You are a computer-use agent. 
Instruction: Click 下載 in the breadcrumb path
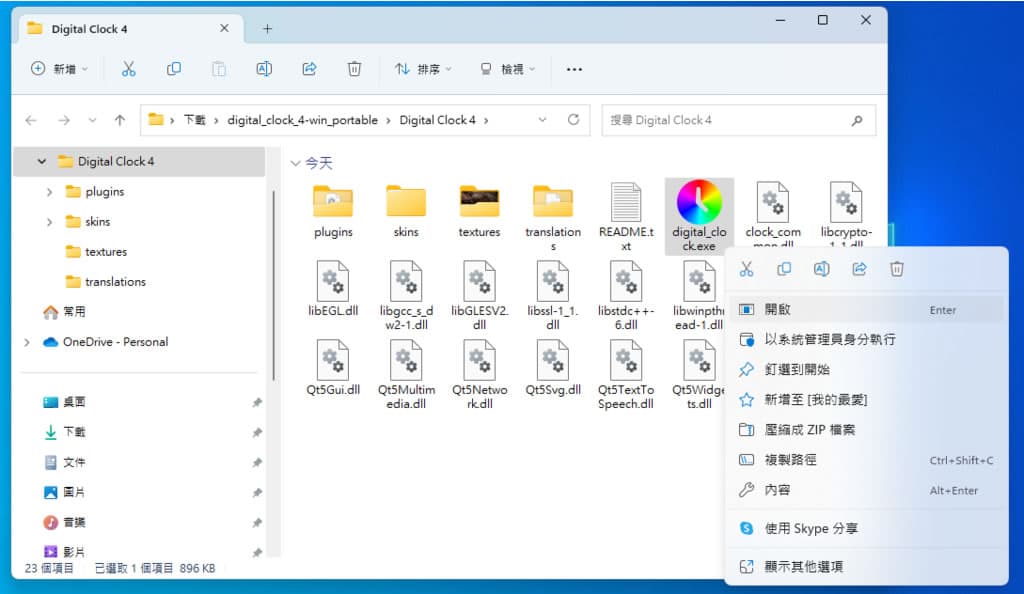click(x=195, y=120)
